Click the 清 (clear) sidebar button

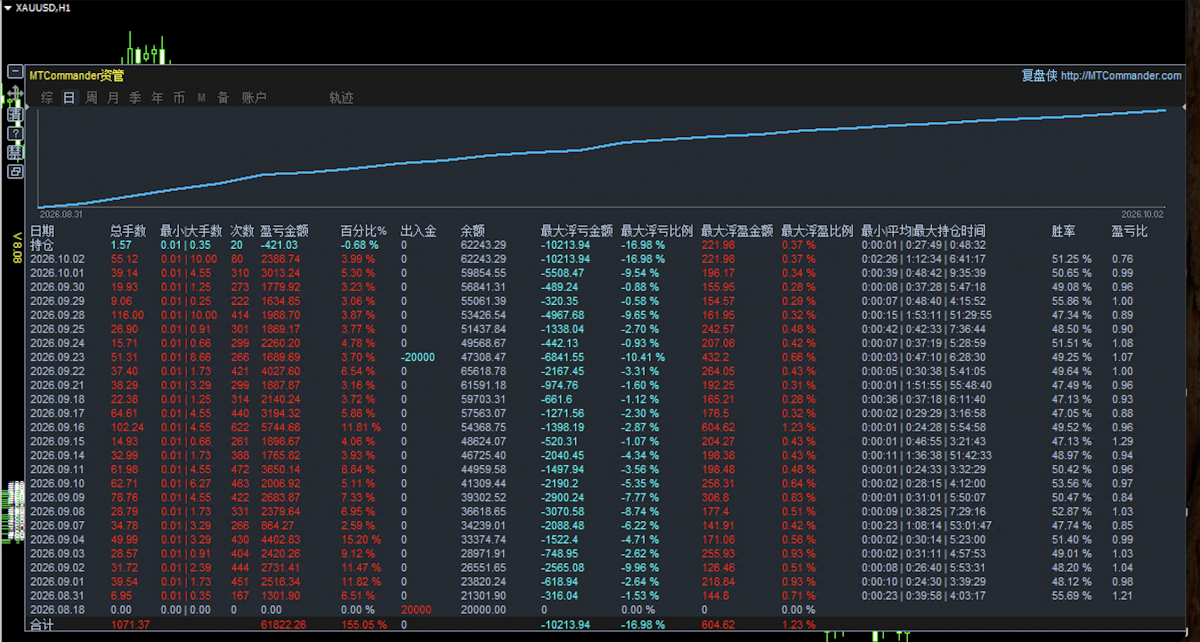(15, 115)
